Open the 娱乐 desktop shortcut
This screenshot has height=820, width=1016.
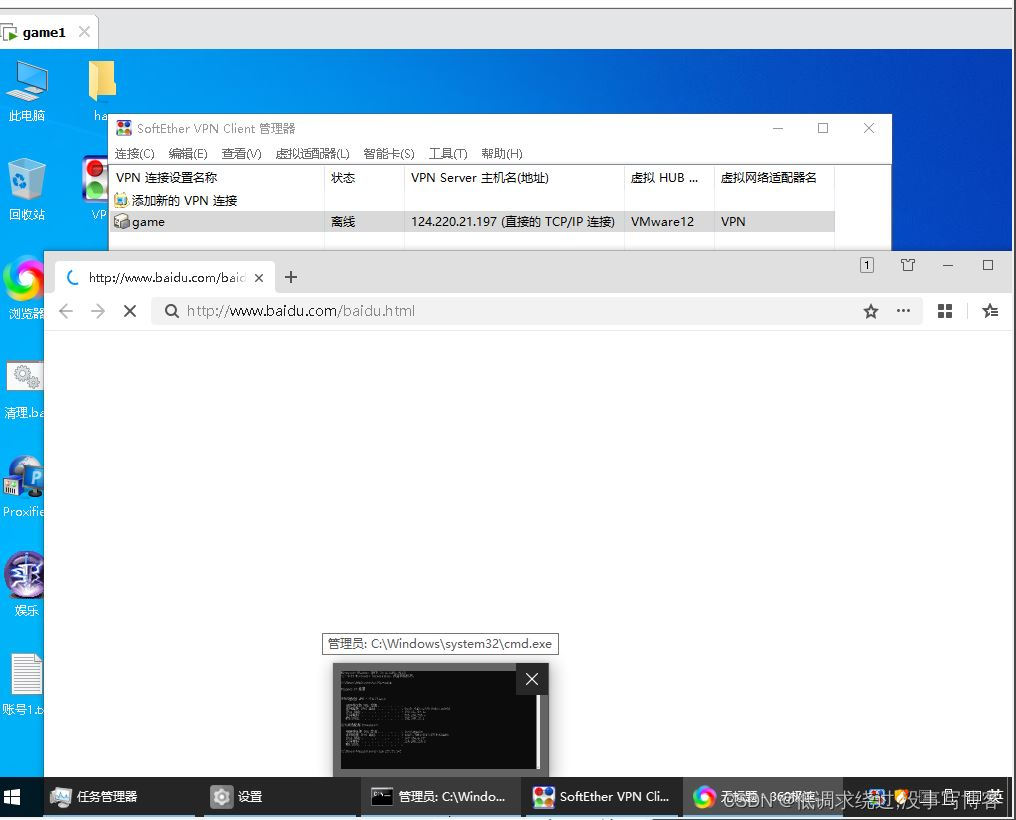click(x=25, y=584)
